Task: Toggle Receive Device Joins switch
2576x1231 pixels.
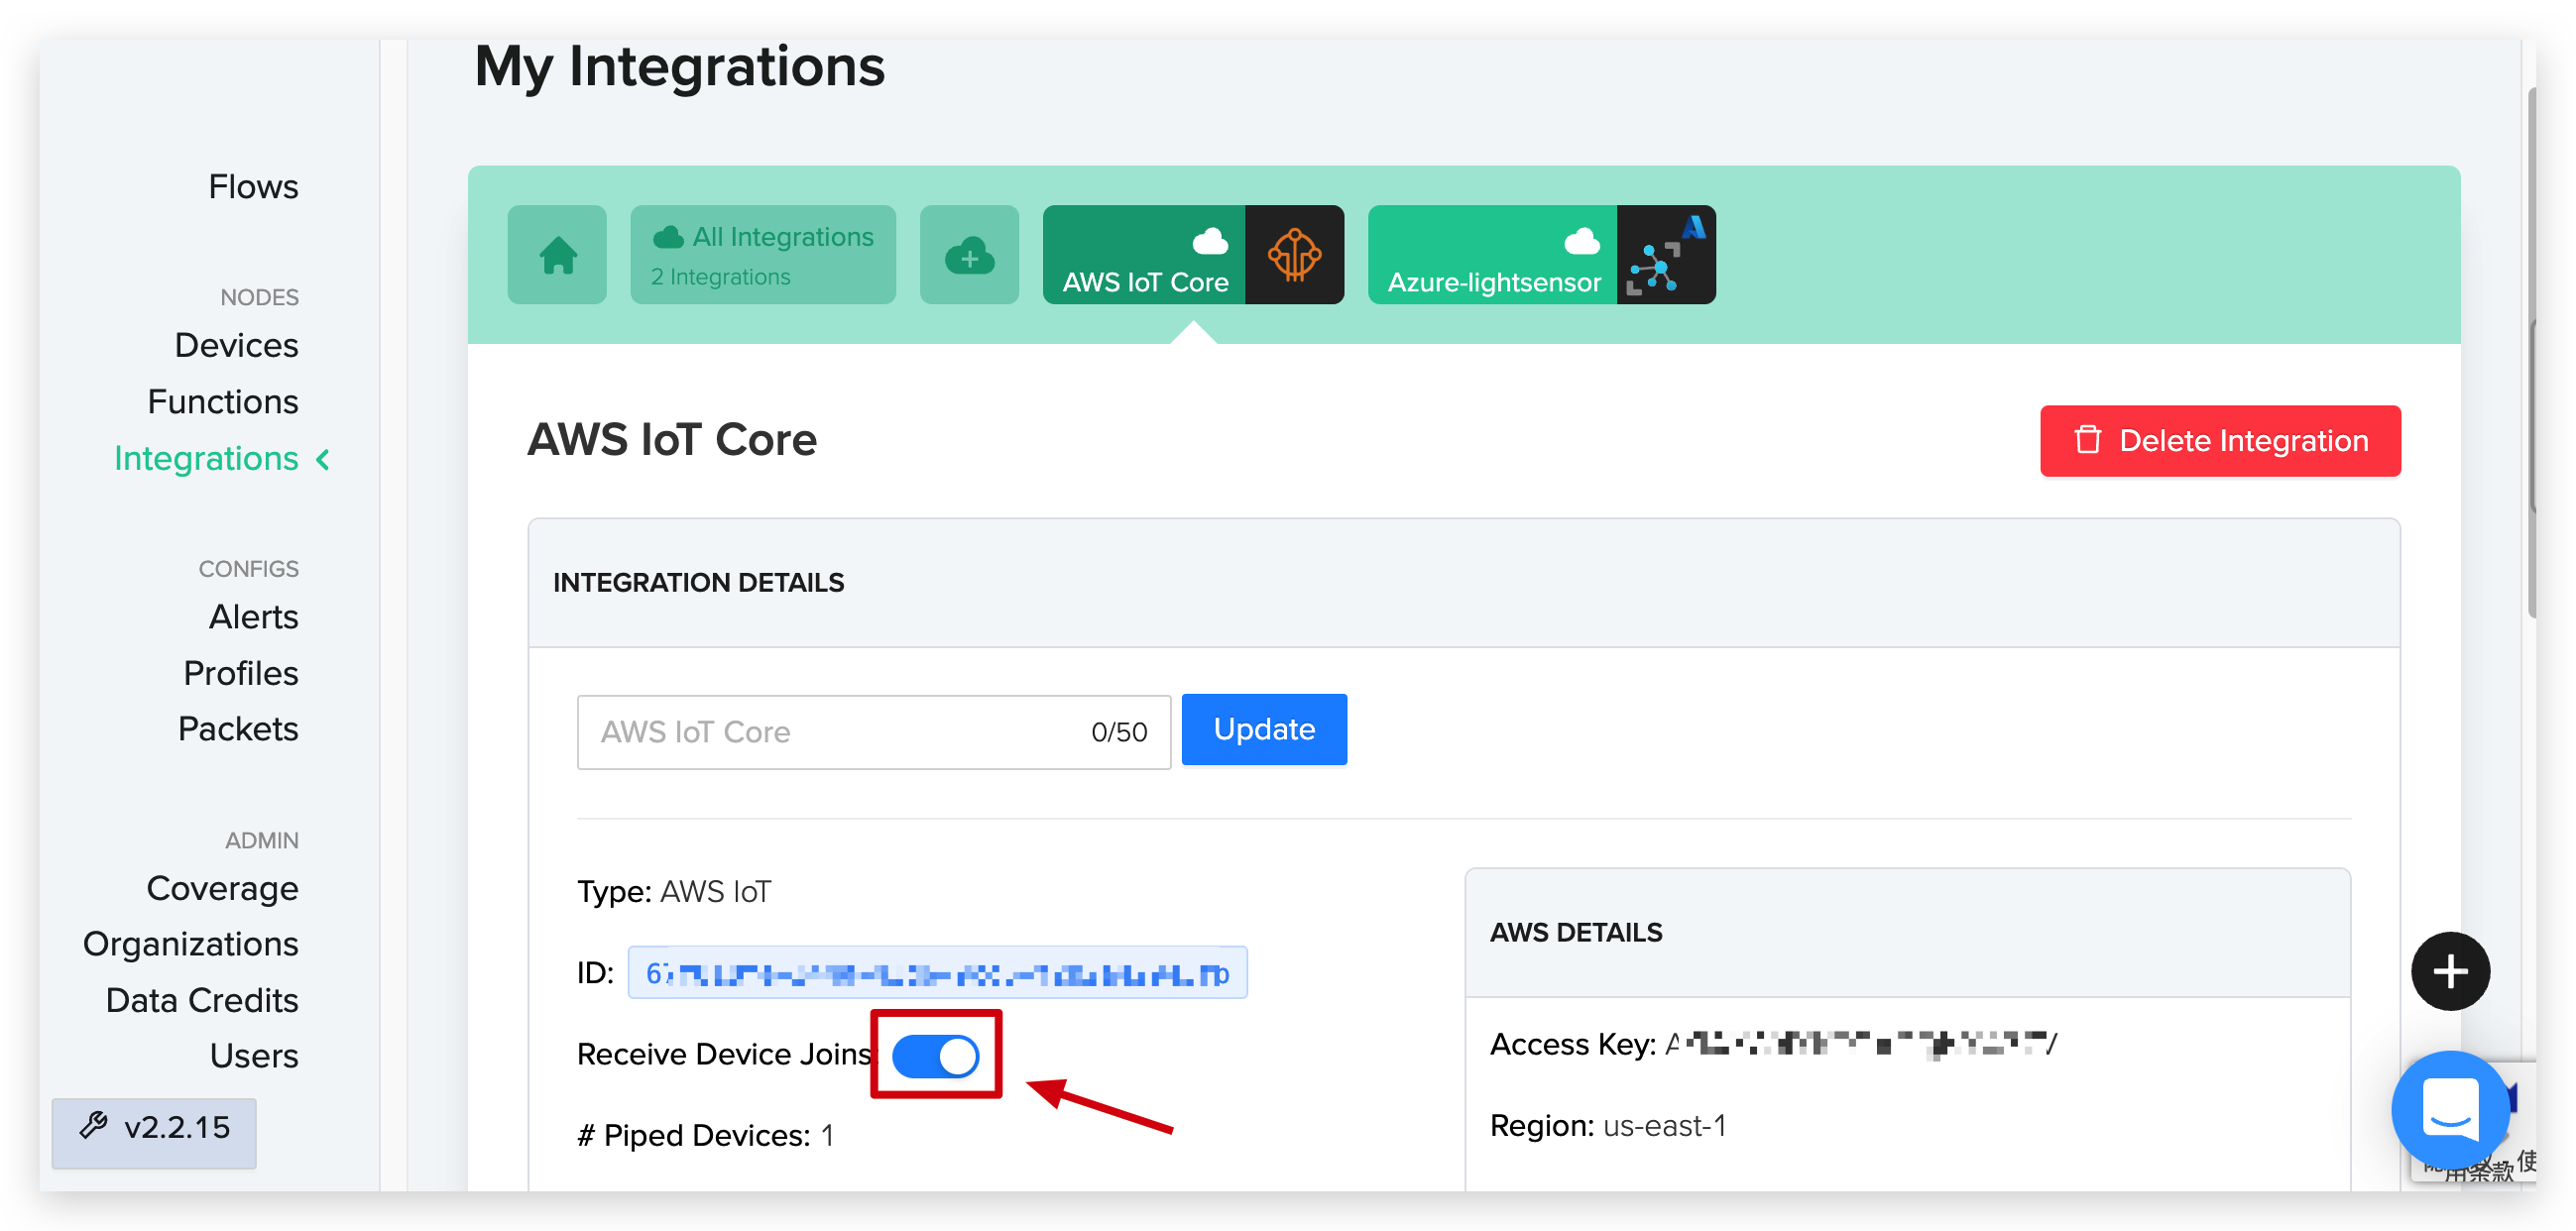Action: point(935,1056)
